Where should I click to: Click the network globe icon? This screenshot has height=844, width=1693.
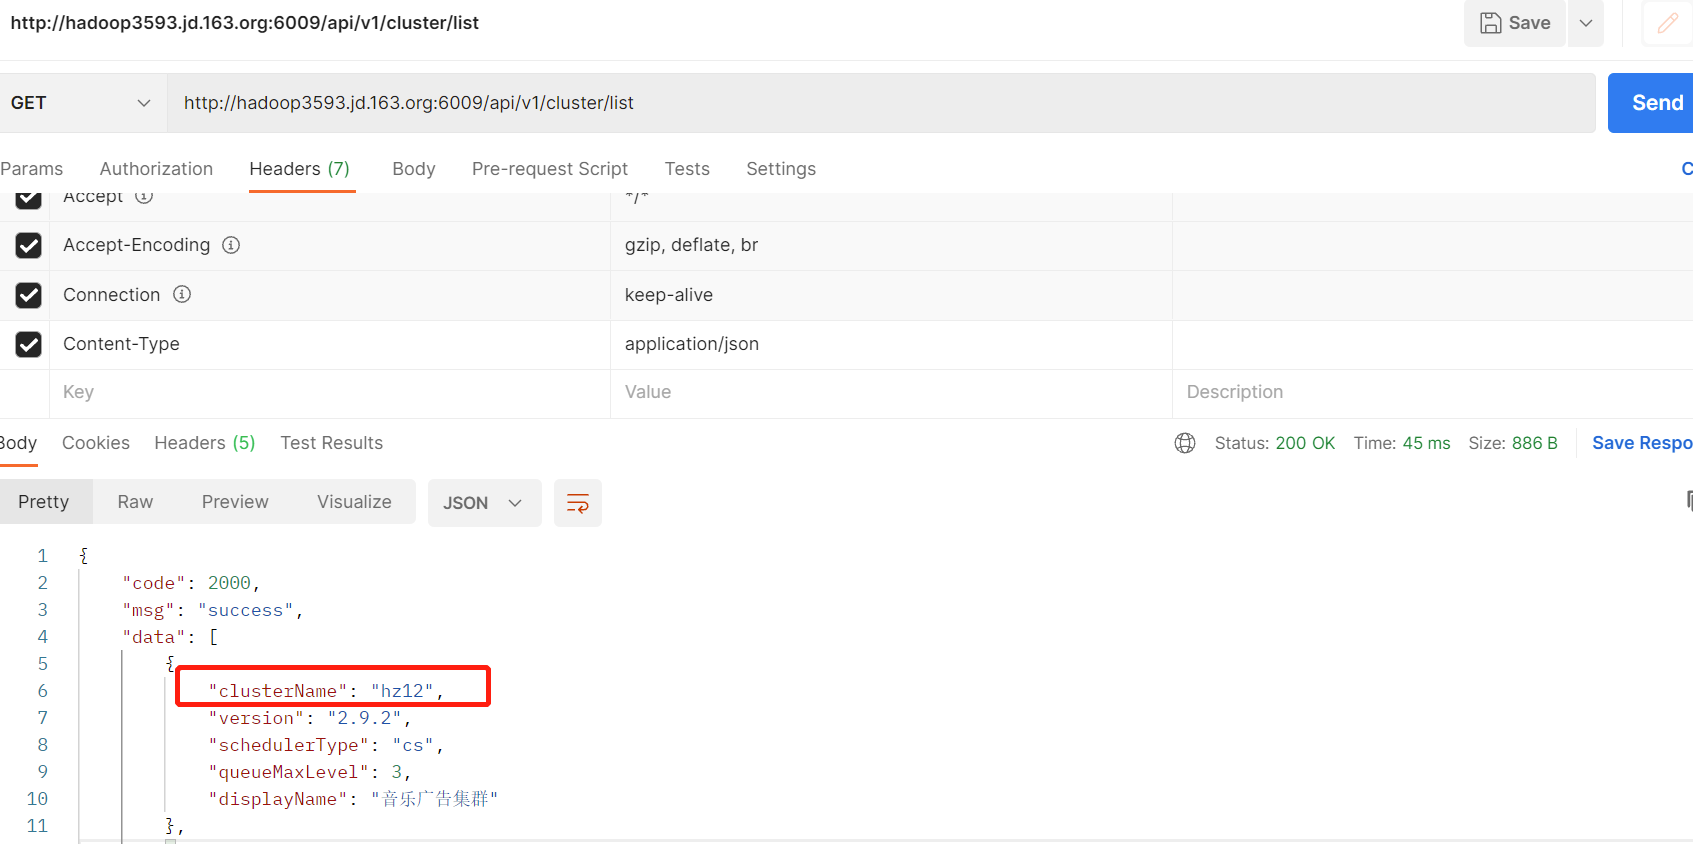(x=1185, y=443)
